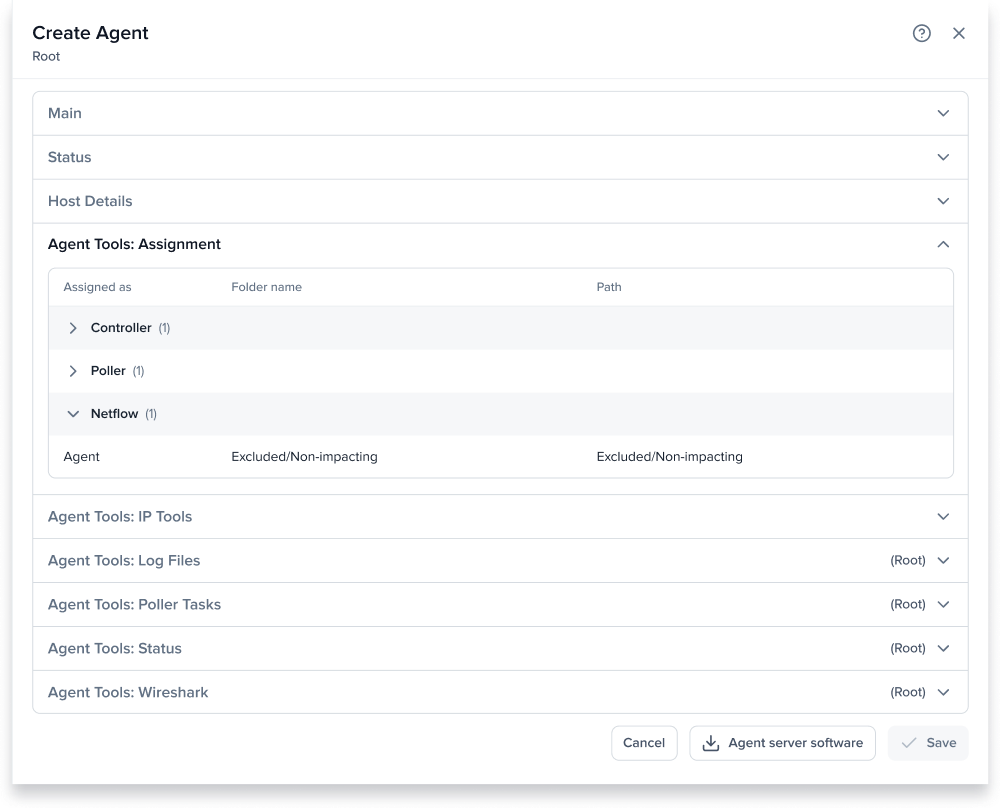The width and height of the screenshot is (1000, 808).
Task: Click the (Root) label on Log Files row
Action: (x=908, y=561)
